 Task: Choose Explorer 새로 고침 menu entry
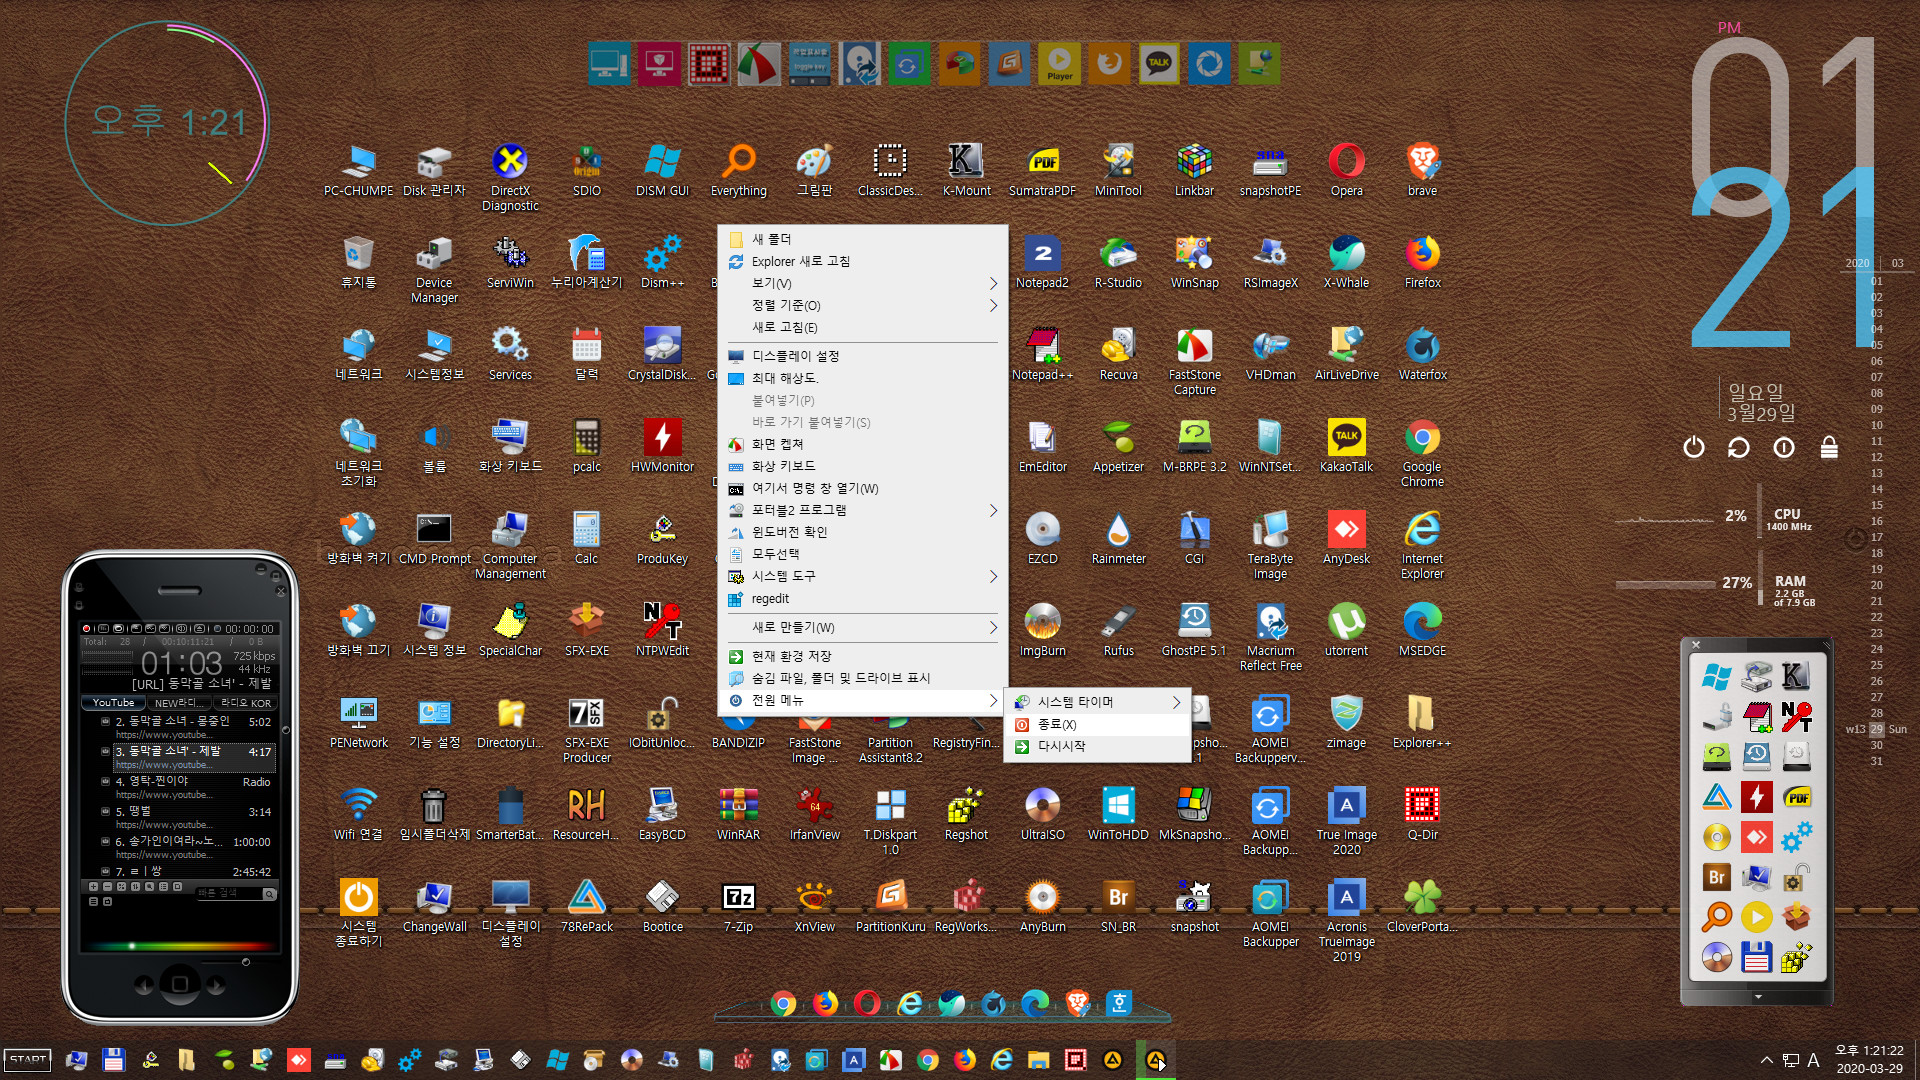pyautogui.click(x=862, y=261)
